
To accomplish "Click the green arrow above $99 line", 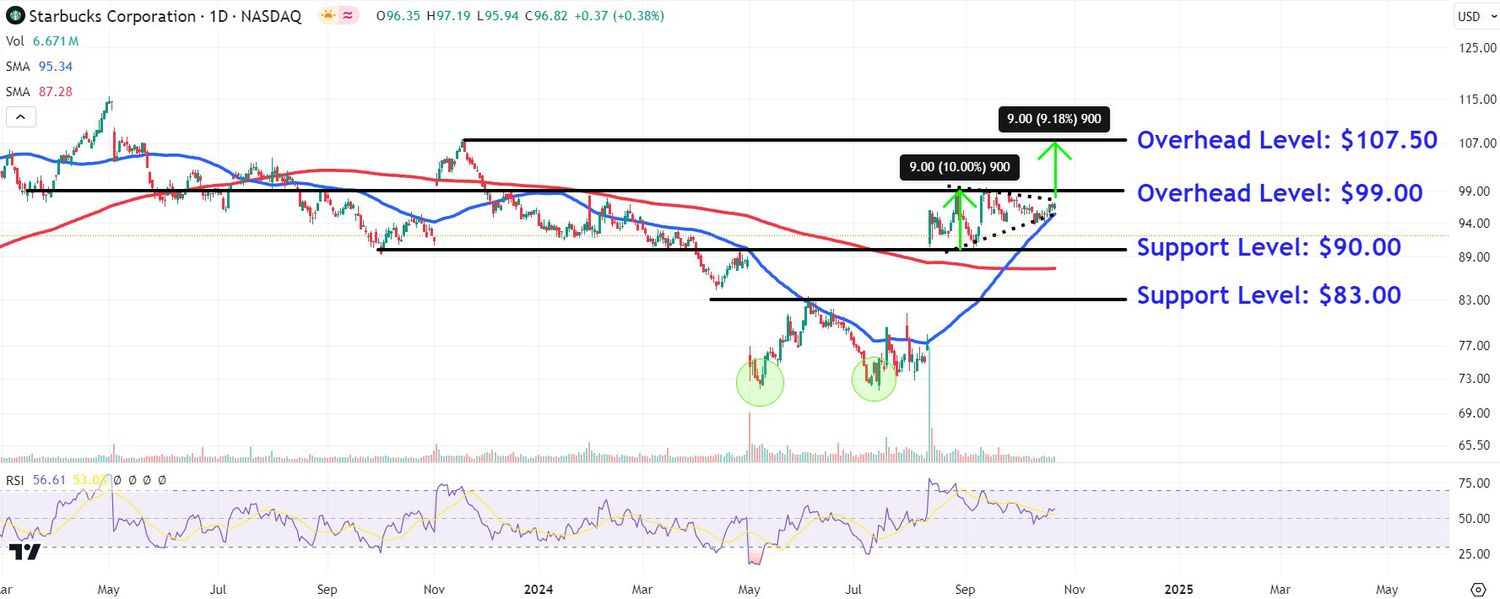I will tap(1057, 164).
